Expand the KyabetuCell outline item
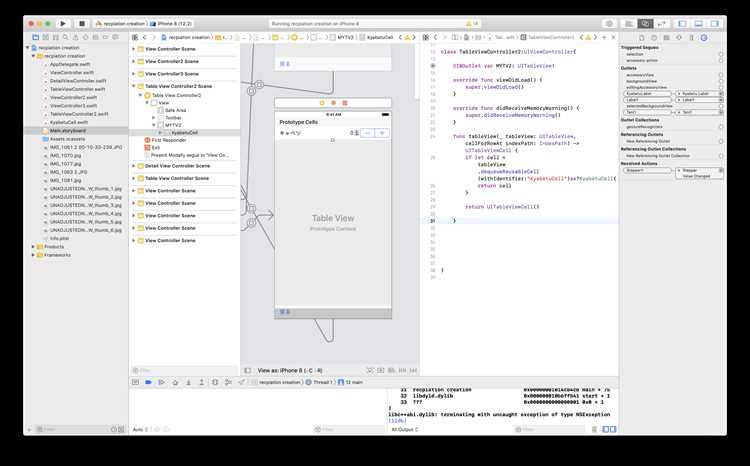 [160, 133]
